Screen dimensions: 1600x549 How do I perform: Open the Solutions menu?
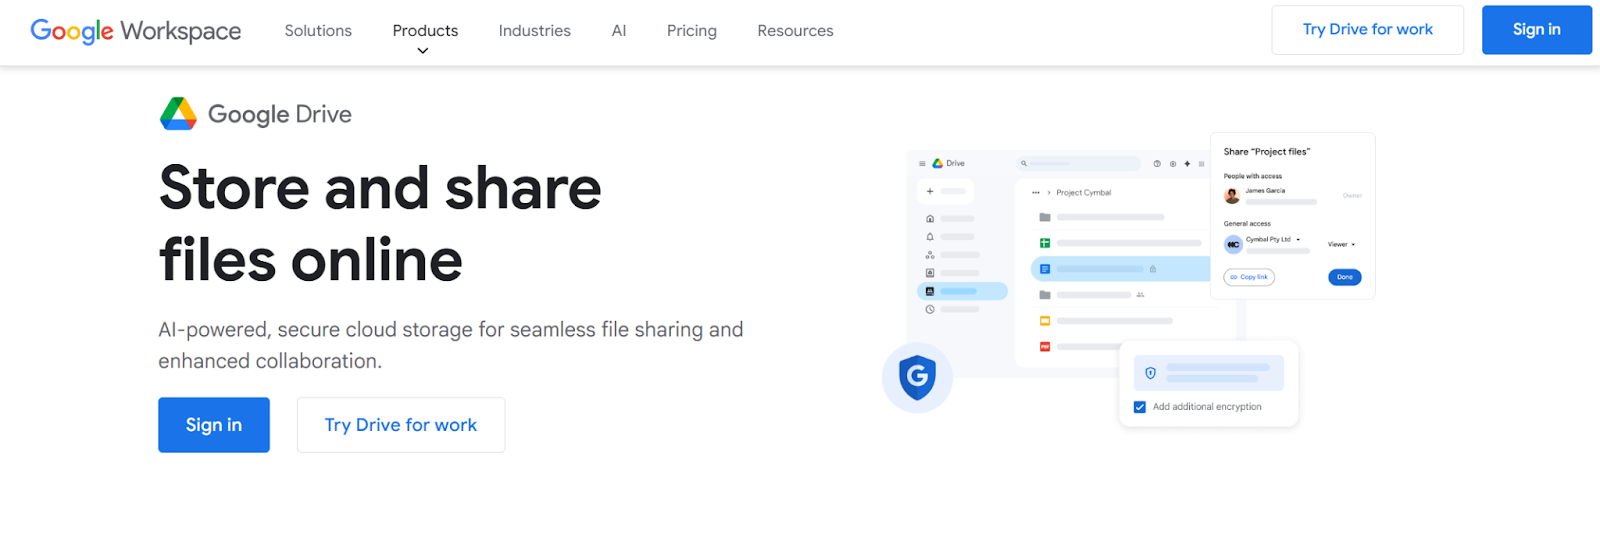point(318,31)
